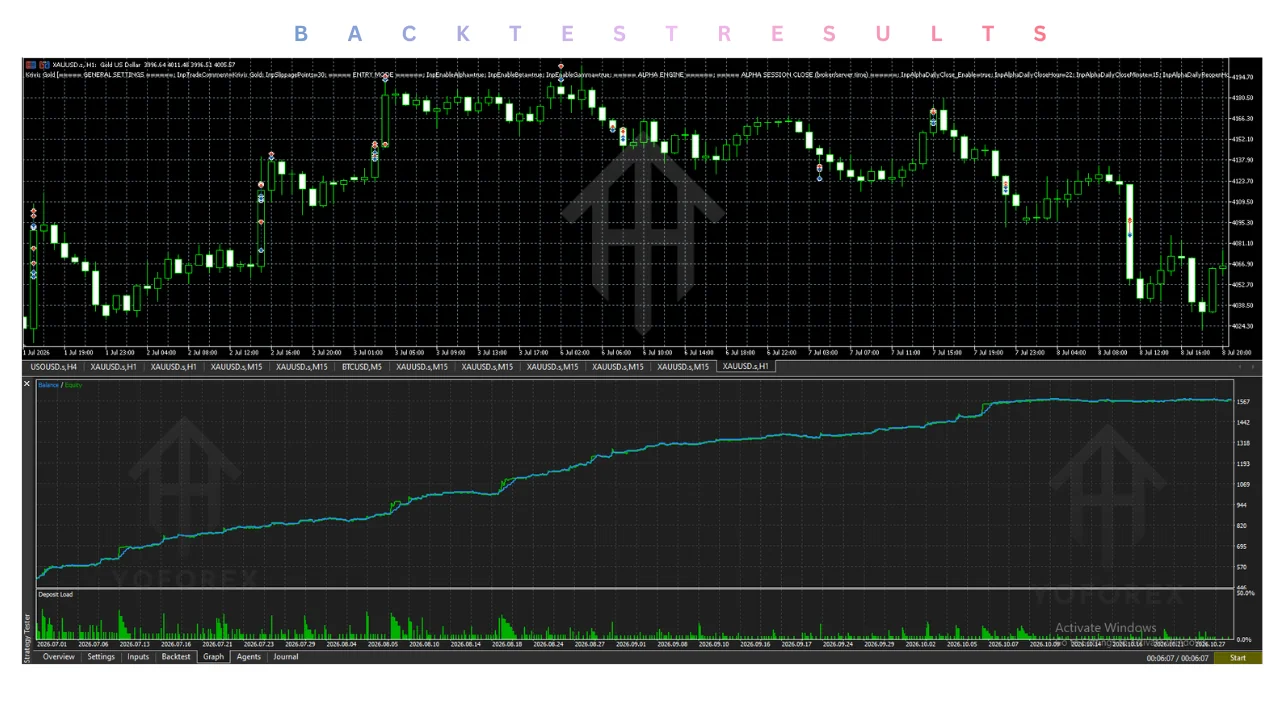Click the 4024.30 price axis label
The width and height of the screenshot is (1280, 720).
1243,326
